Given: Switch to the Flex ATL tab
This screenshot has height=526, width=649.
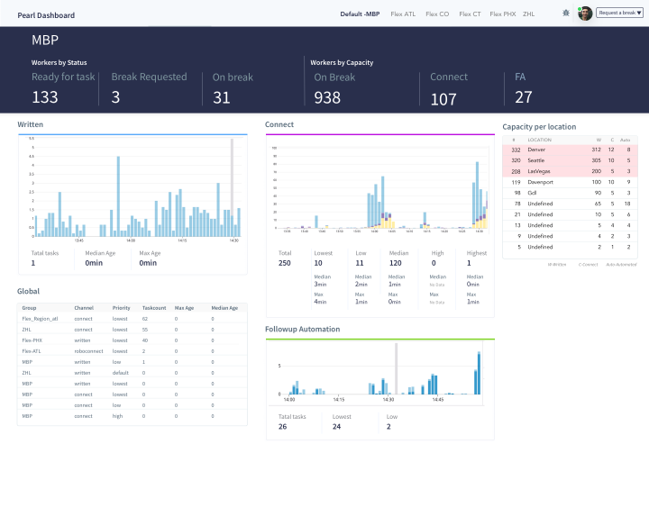Looking at the screenshot, I should pyautogui.click(x=404, y=15).
